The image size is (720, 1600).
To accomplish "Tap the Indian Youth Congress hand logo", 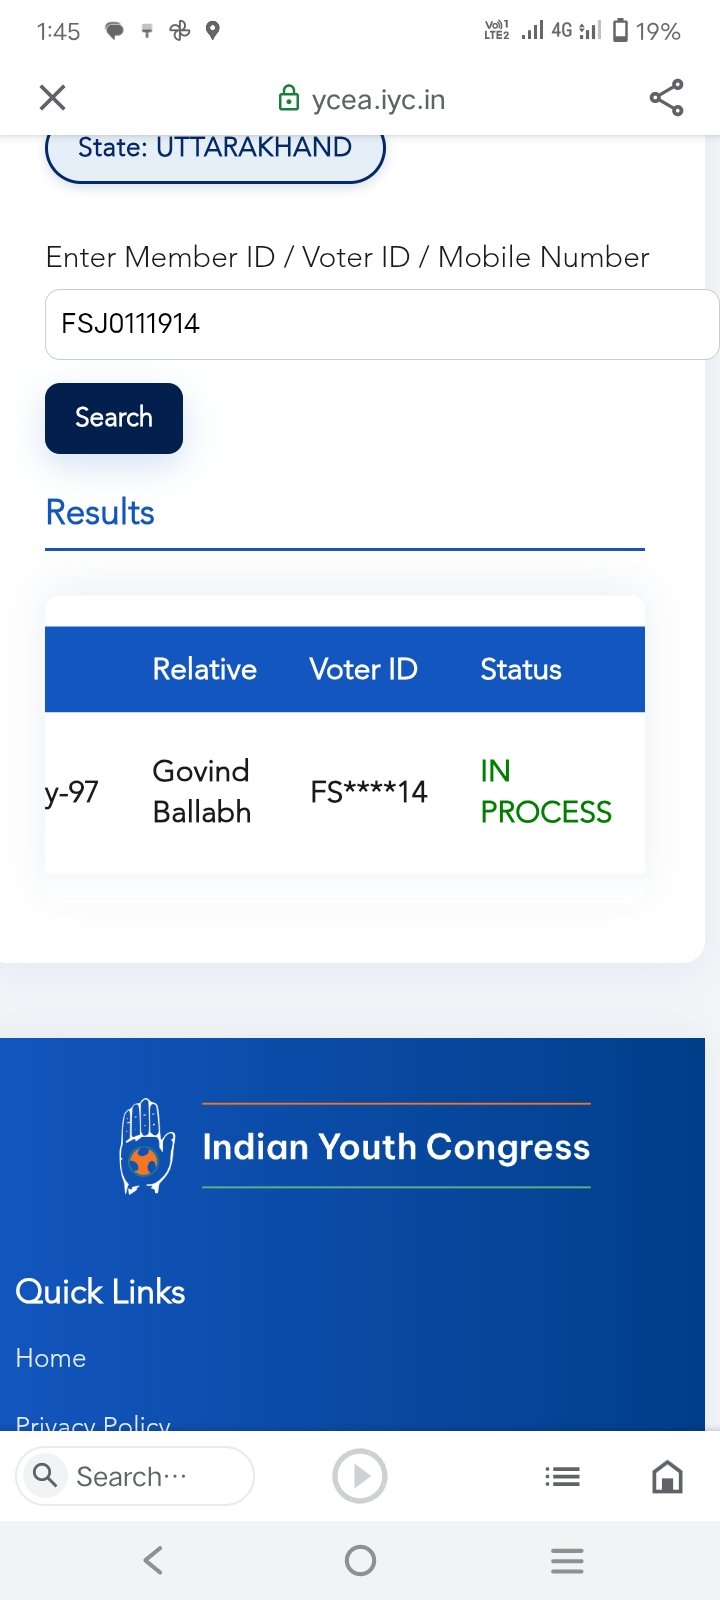I will coord(147,1146).
